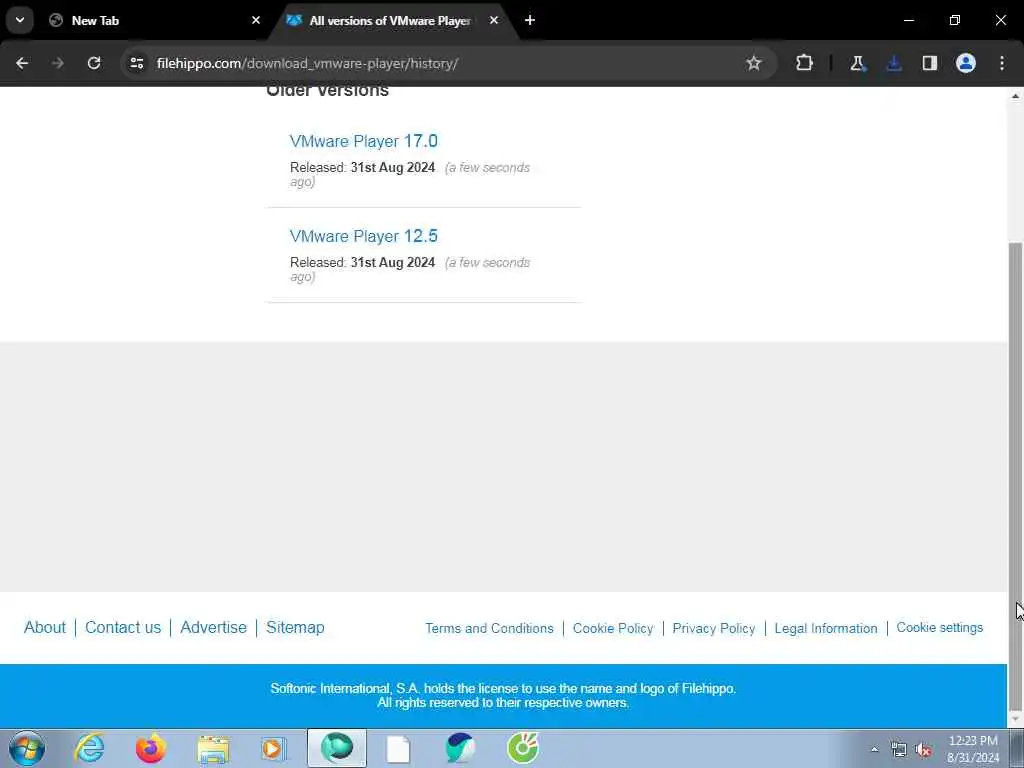This screenshot has width=1024, height=768.
Task: Click the page vertical scrollbar thumb
Action: pos(1016,477)
